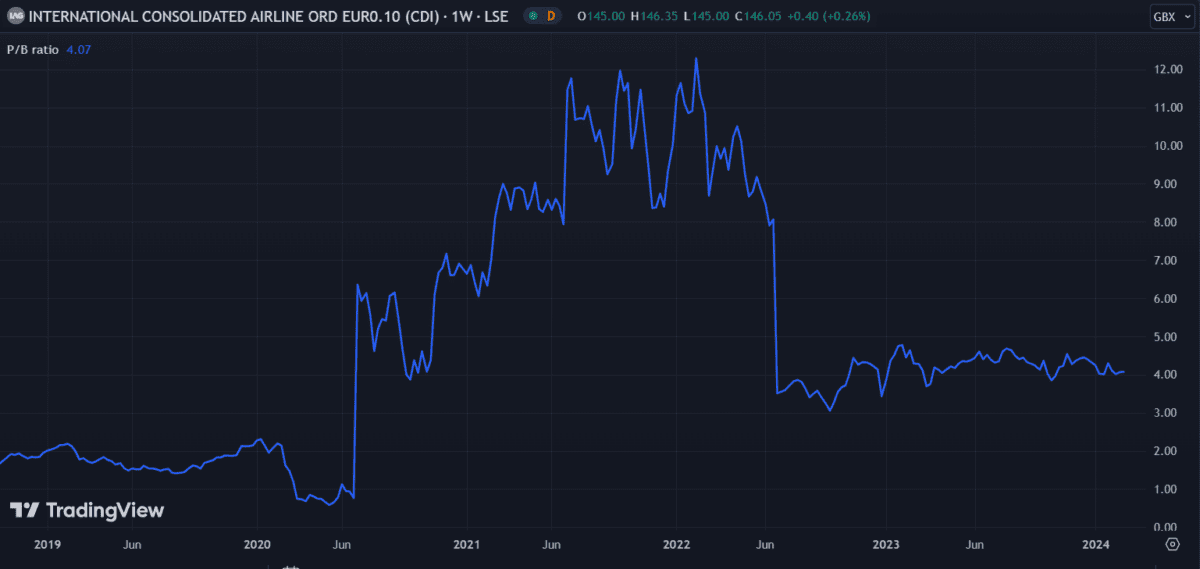This screenshot has height=569, width=1200.
Task: Click the TradingView logo watermark
Action: 87,510
